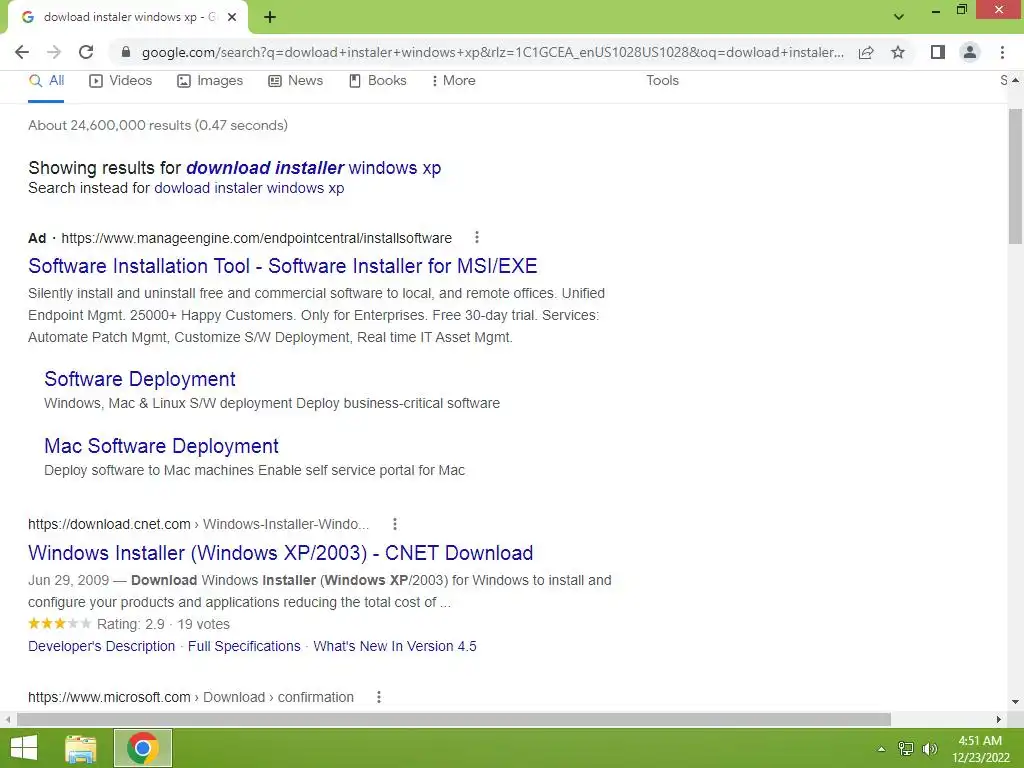Expand the More search categories menu
1024x768 pixels.
click(x=453, y=81)
